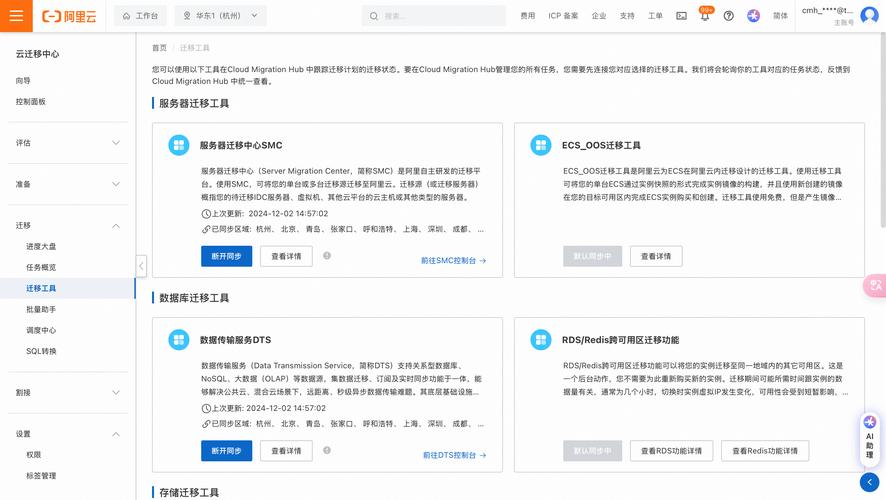Click the Alibaba Cloud logo
Screen dimensions: 886x500
click(69, 16)
